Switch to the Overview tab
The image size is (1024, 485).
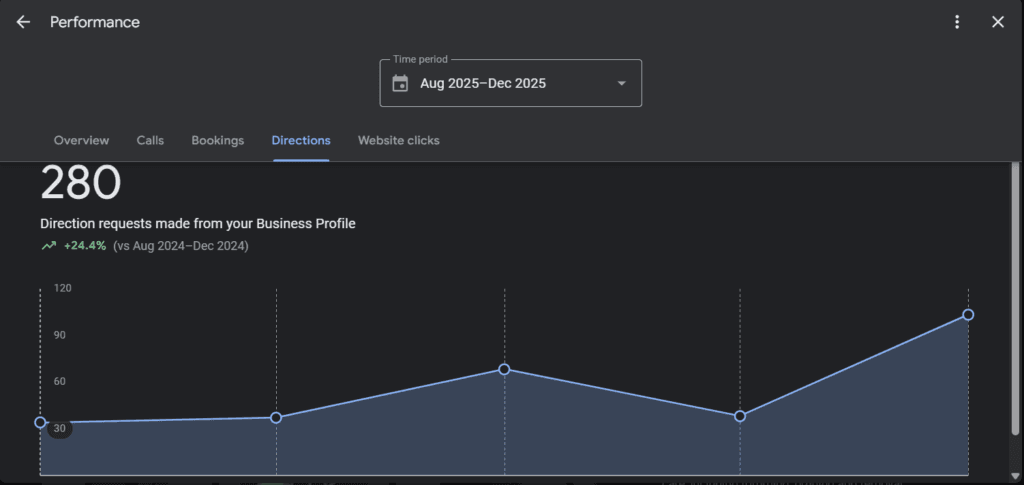click(81, 141)
